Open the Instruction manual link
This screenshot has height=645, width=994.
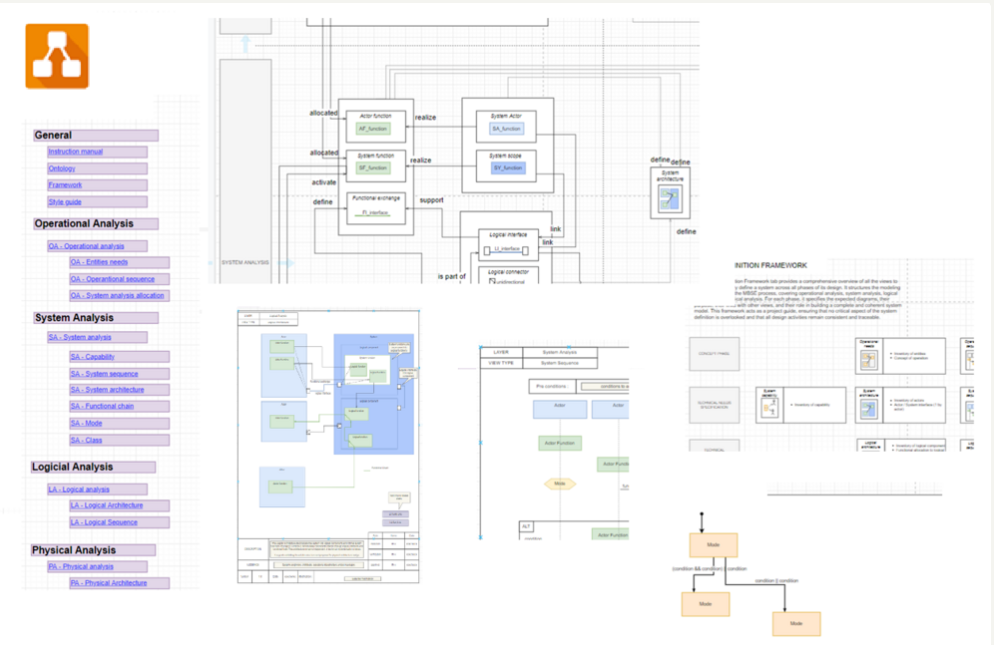click(75, 152)
